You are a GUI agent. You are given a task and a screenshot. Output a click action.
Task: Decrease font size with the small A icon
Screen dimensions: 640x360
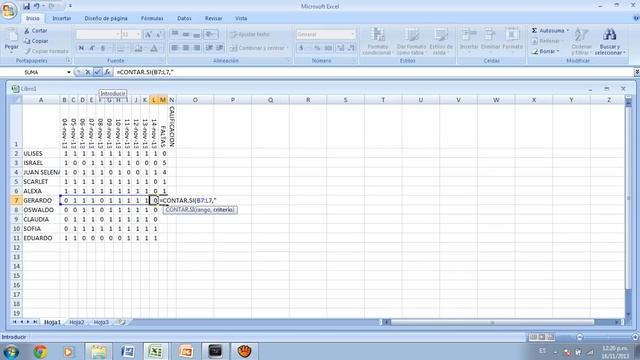click(159, 34)
